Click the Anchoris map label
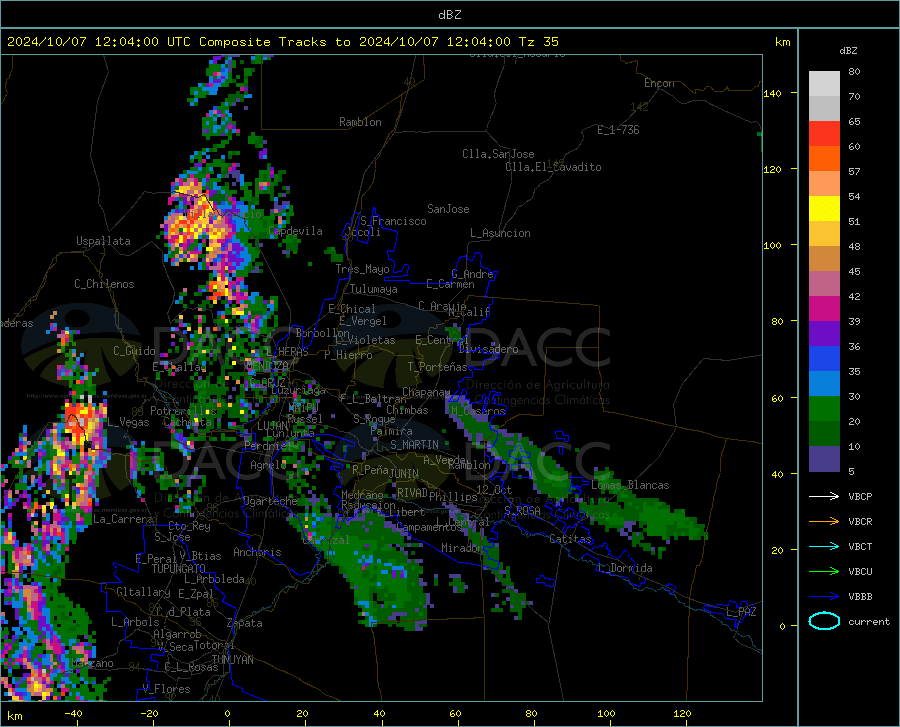 [x=257, y=552]
